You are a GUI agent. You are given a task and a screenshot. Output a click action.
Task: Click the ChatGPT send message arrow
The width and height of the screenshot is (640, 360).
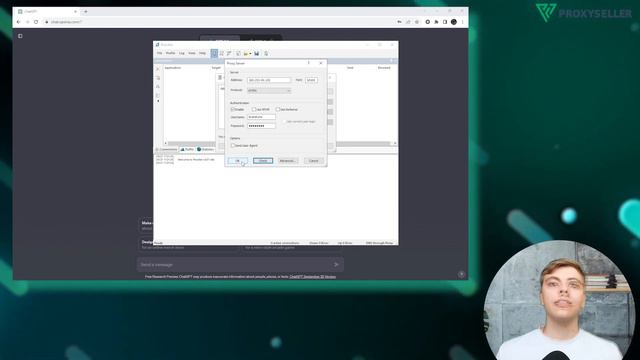pyautogui.click(x=336, y=264)
